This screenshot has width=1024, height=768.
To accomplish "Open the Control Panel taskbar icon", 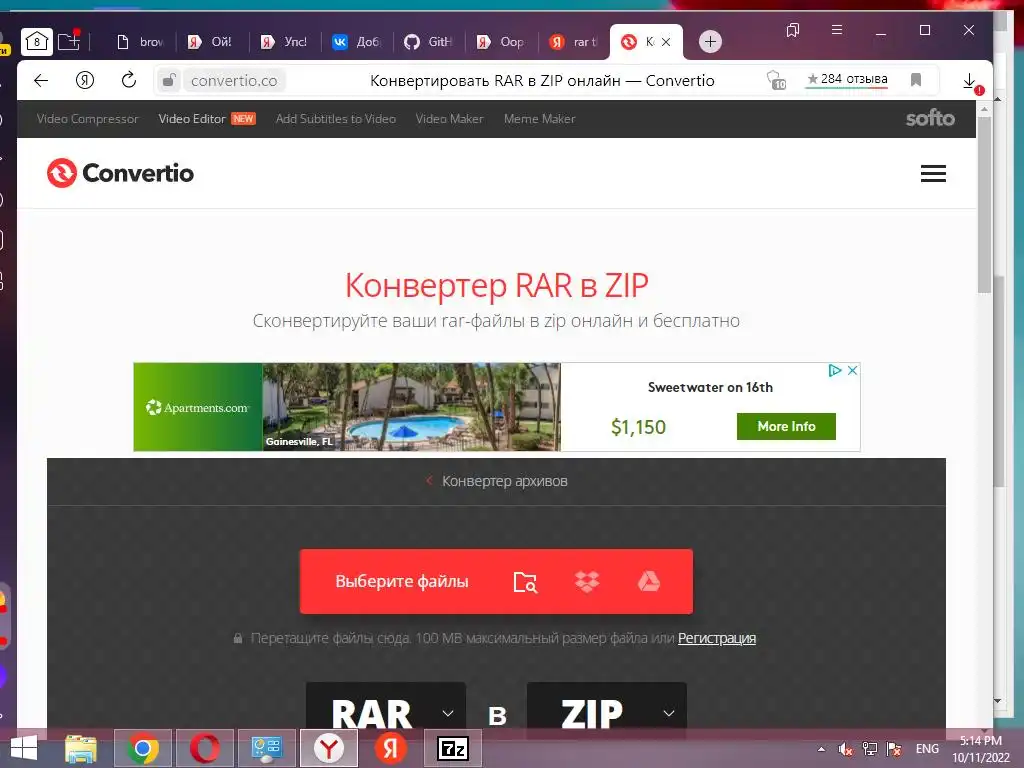I will [266, 748].
